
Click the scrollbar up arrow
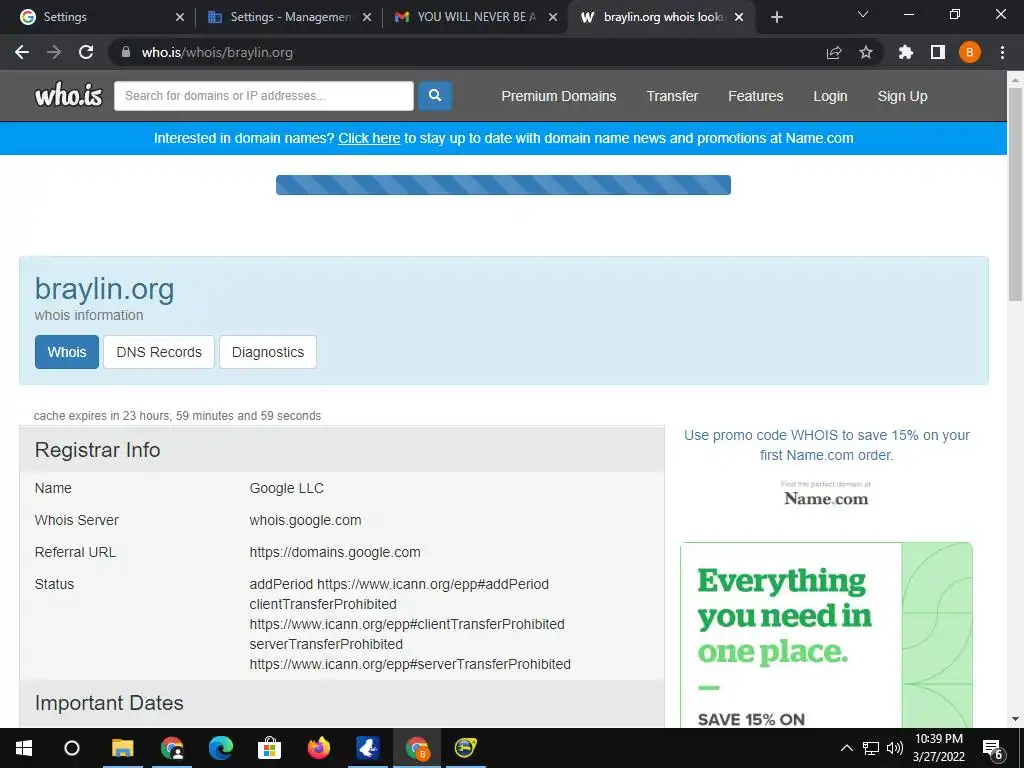[1015, 80]
